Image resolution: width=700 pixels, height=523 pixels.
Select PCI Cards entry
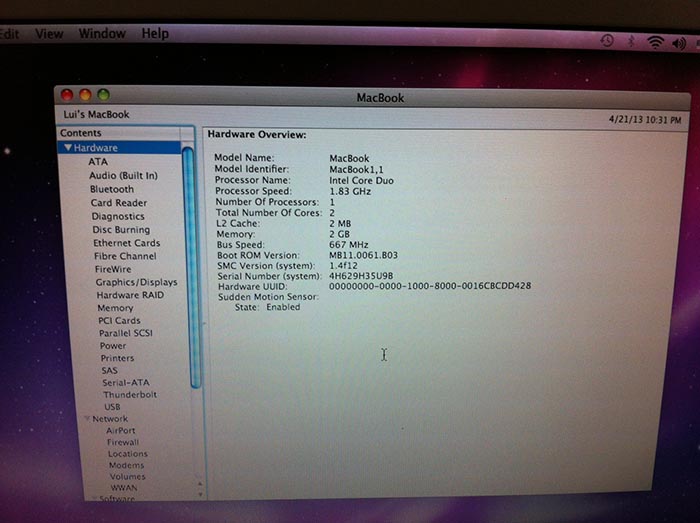pyautogui.click(x=119, y=320)
